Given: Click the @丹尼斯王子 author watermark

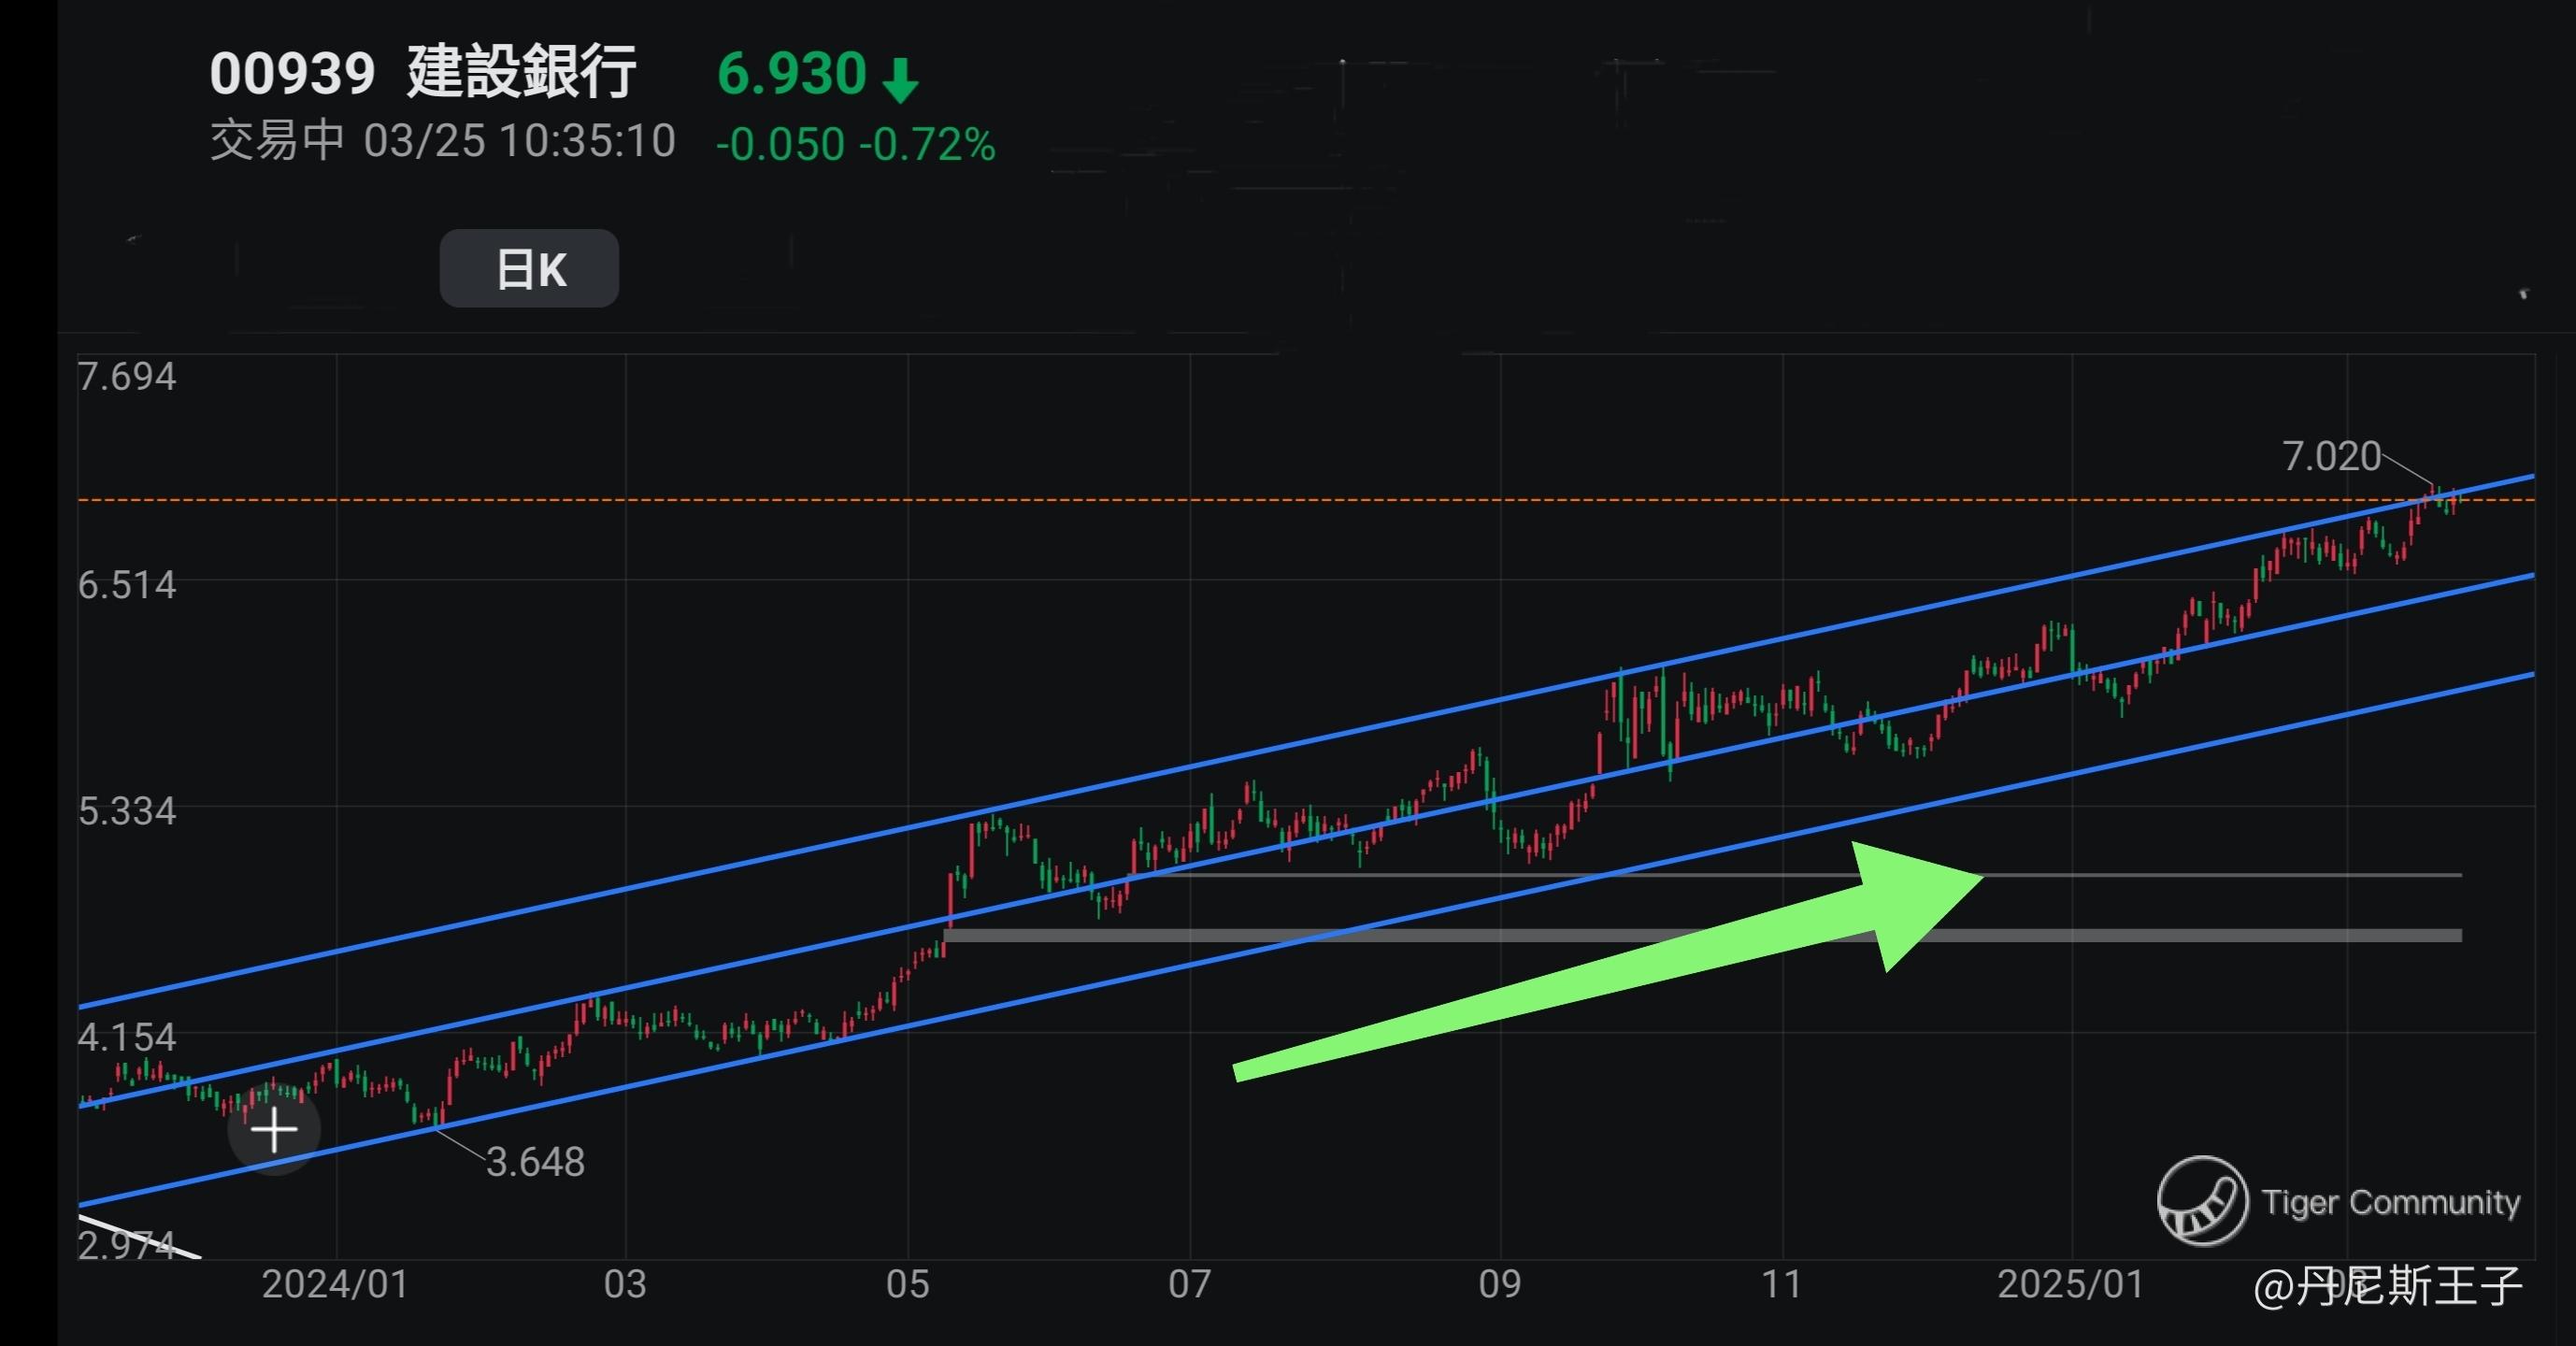Looking at the screenshot, I should [x=2387, y=1286].
